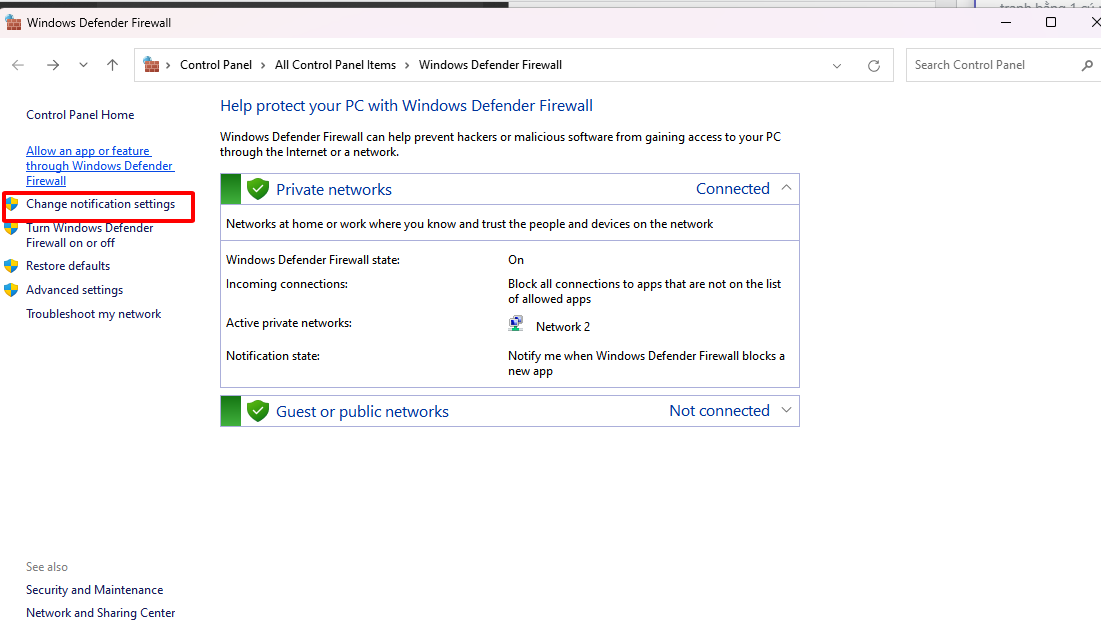The image size is (1101, 637).
Task: Click the title bar firewall app icon
Action: point(13,22)
